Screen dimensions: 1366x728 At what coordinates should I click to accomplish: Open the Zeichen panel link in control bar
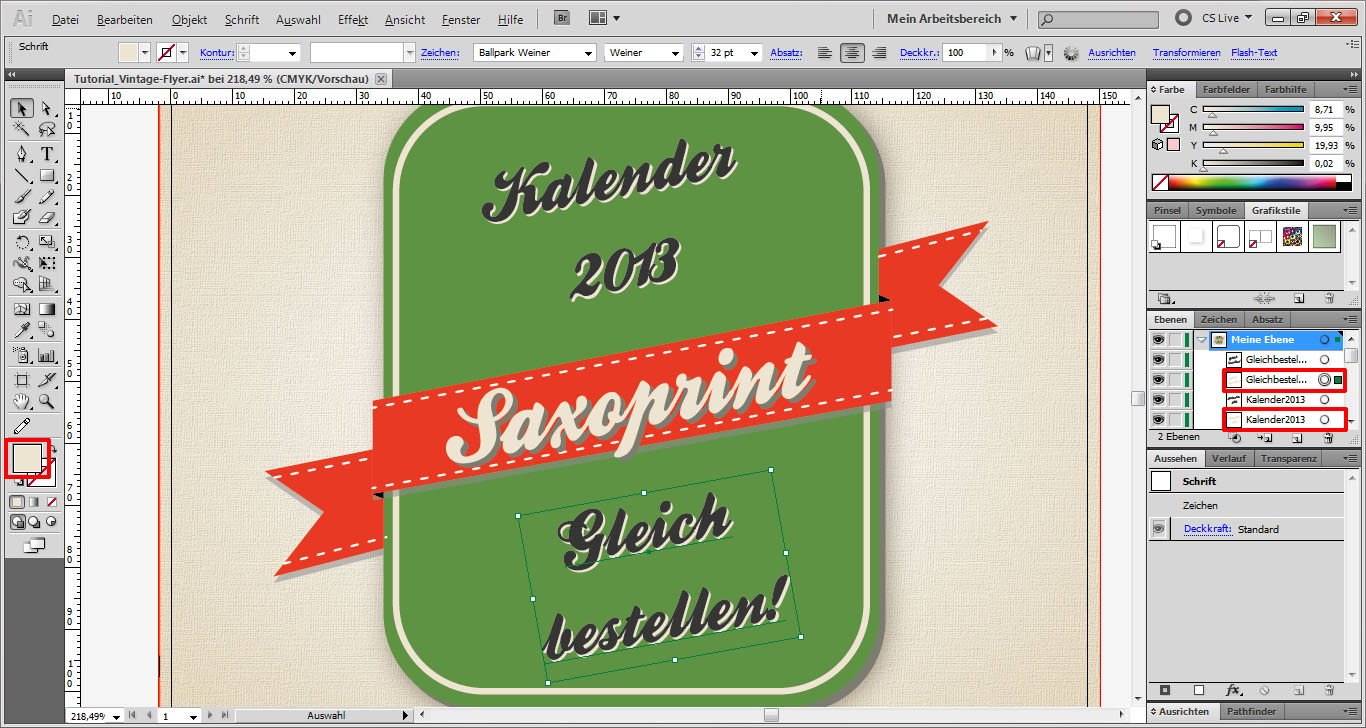(439, 53)
